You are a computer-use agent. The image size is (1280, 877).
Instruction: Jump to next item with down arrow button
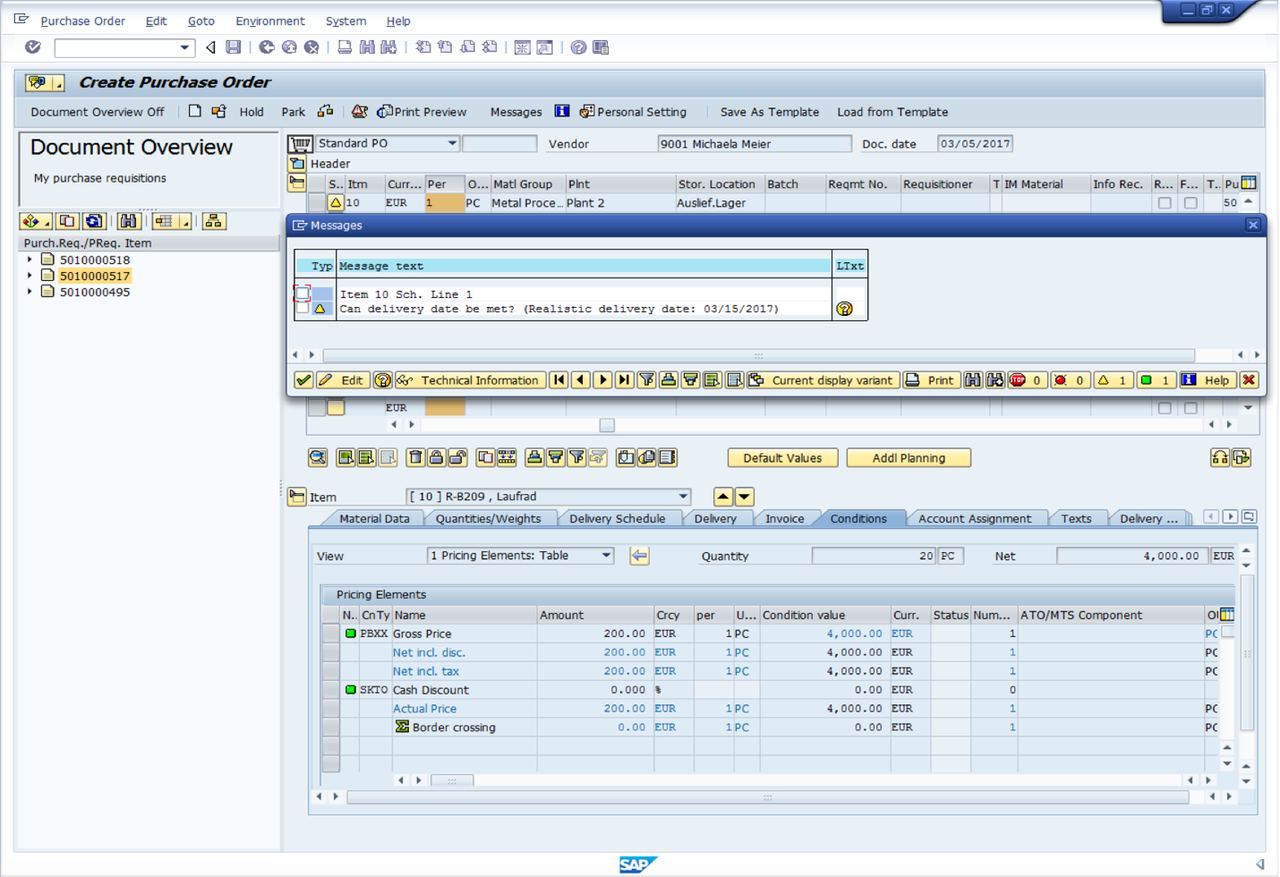pyautogui.click(x=744, y=497)
